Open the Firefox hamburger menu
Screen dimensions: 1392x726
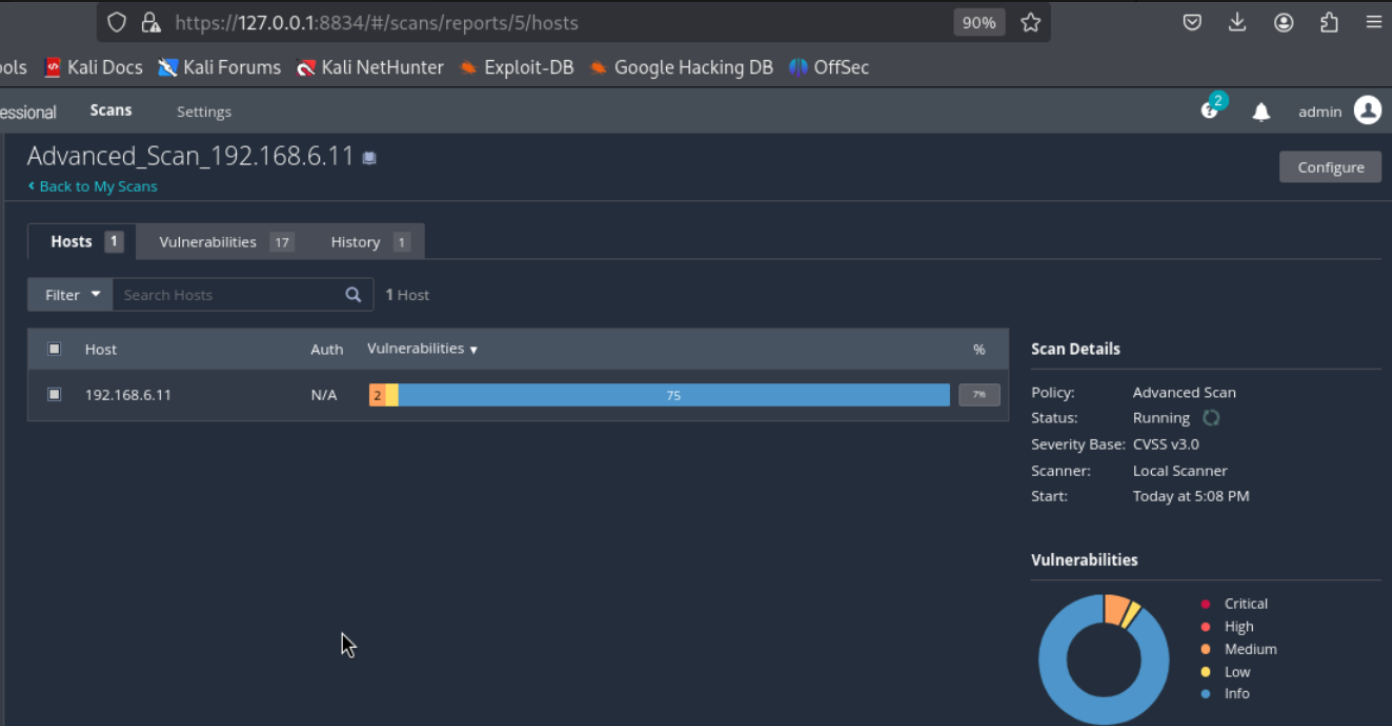pyautogui.click(x=1373, y=22)
